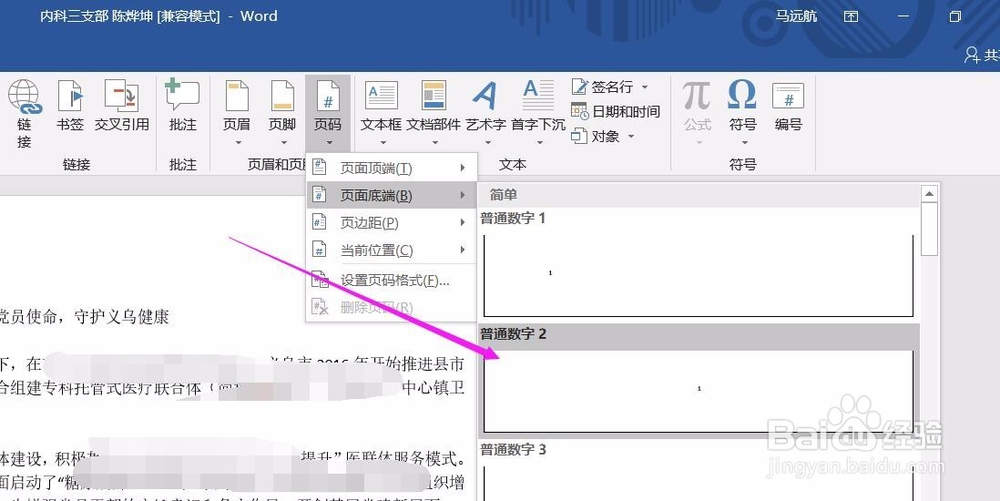Choose 删除页码(R) option
Viewport: 1000px width, 501px height.
point(392,307)
